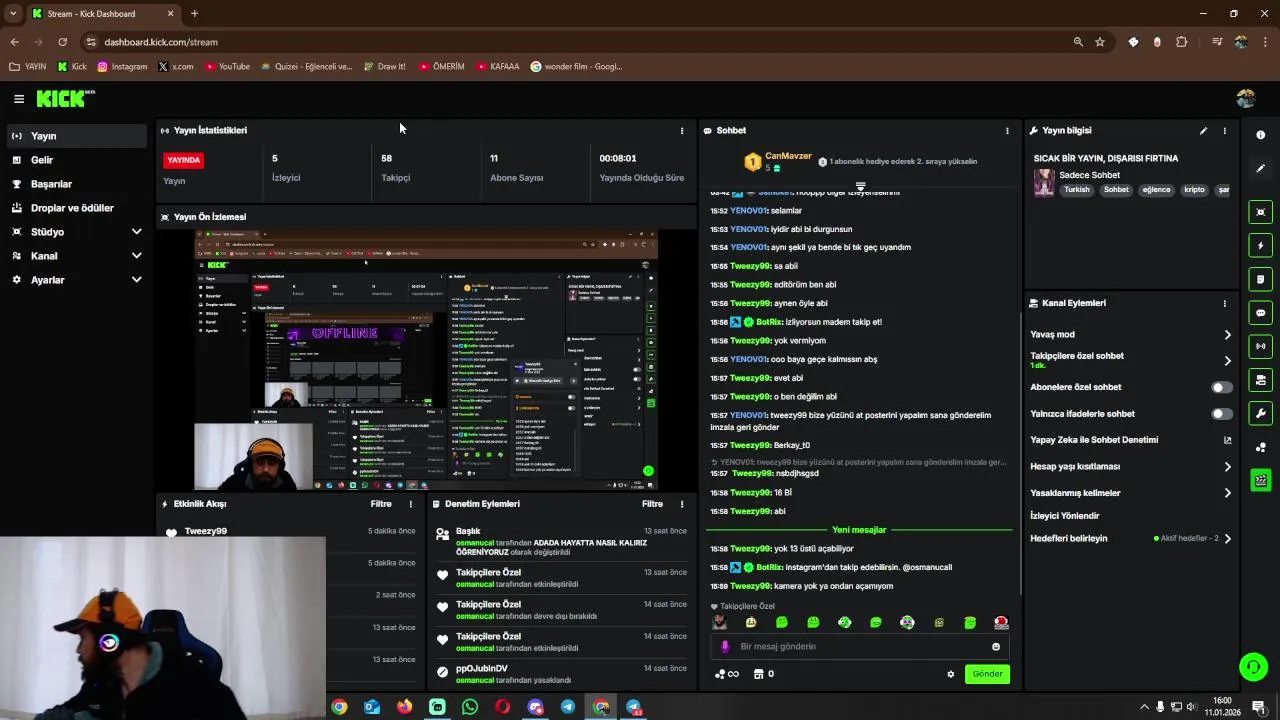Open Yayın bilgisi panel options menu
Viewport: 1280px width, 720px height.
(1224, 130)
